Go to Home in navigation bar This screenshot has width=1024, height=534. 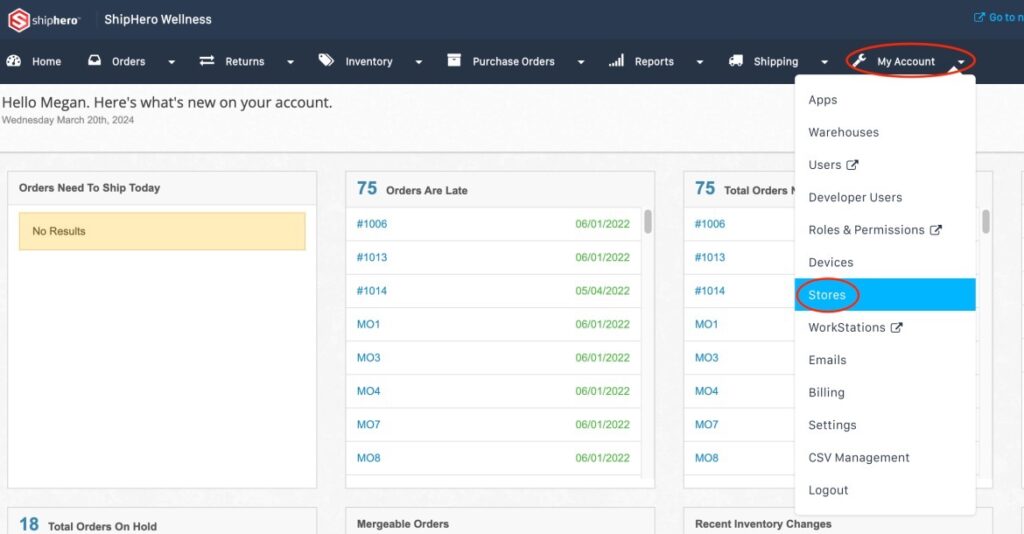(x=46, y=61)
